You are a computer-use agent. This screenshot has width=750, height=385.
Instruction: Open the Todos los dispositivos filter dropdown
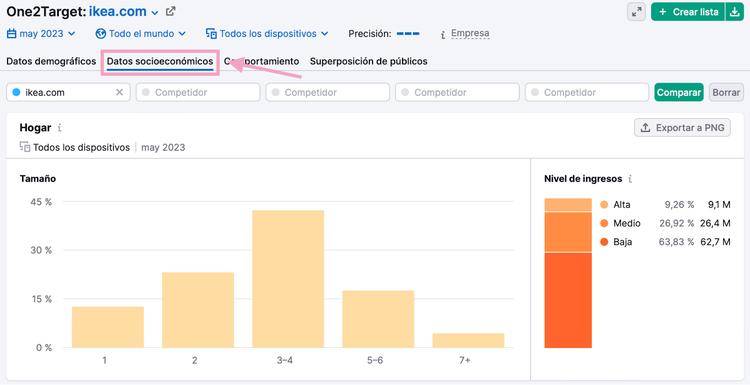[267, 34]
